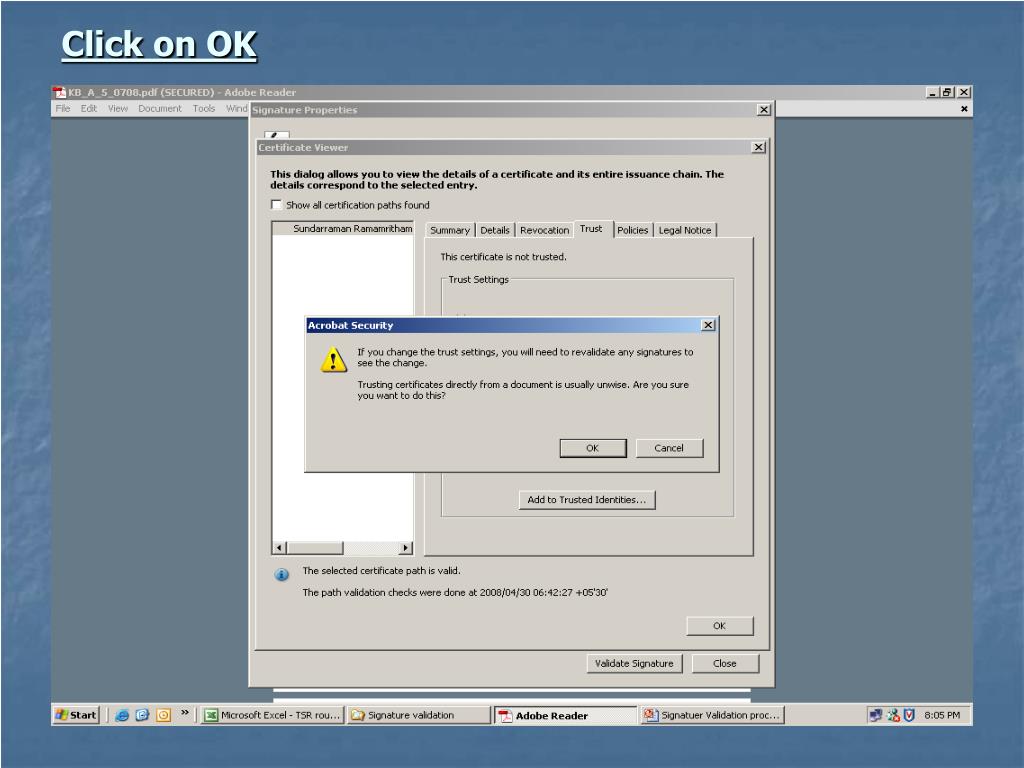This screenshot has height=768, width=1024.
Task: Click the orange quick launch icon
Action: pyautogui.click(x=163, y=715)
